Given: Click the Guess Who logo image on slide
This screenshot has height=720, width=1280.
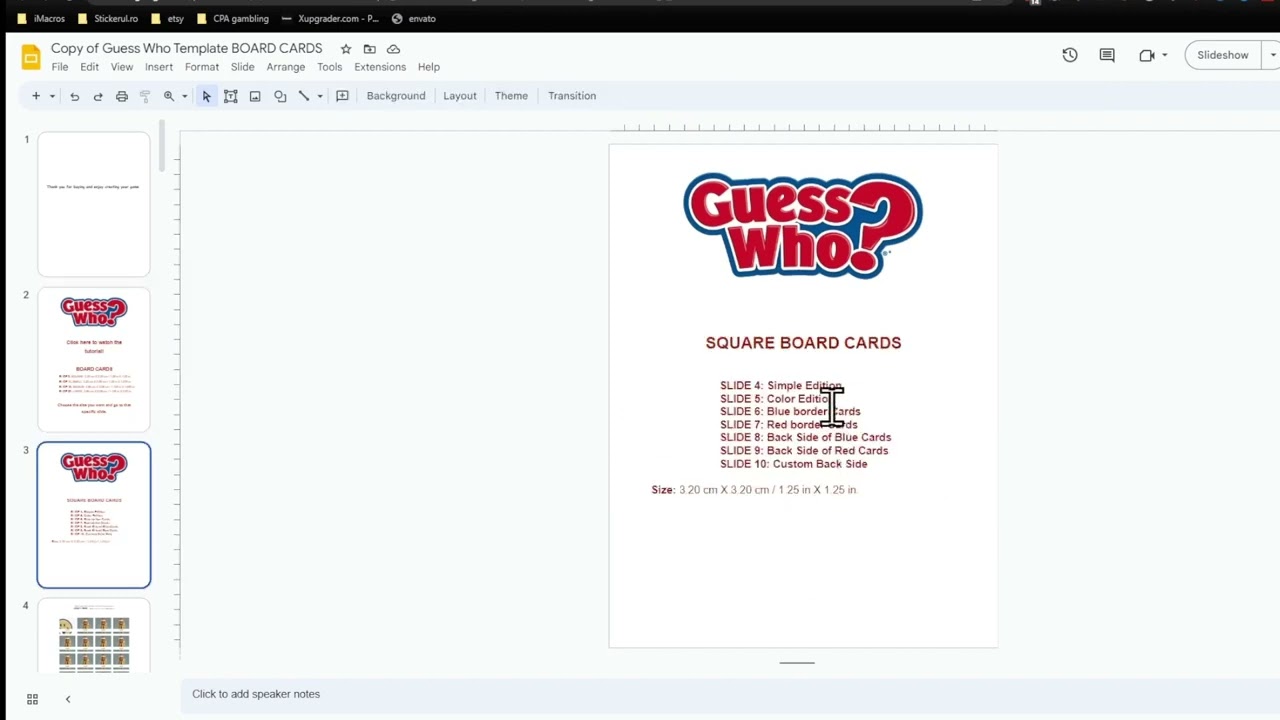Looking at the screenshot, I should coord(803,225).
